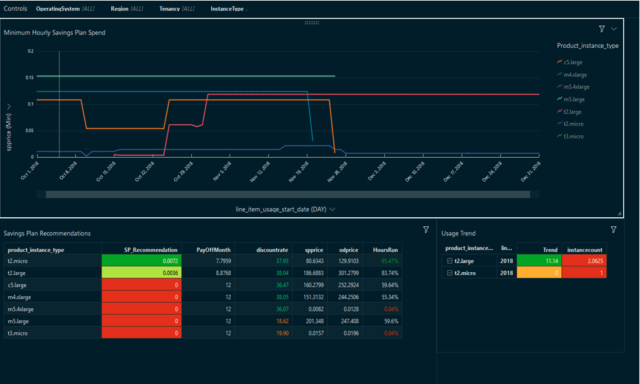Image resolution: width=640 pixels, height=384 pixels.
Task: Click product_instance_type column header
Action: 52,250
